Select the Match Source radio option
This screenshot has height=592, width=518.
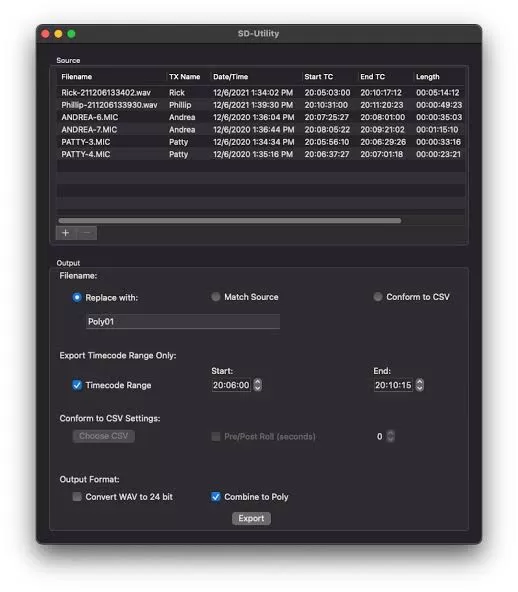(215, 297)
